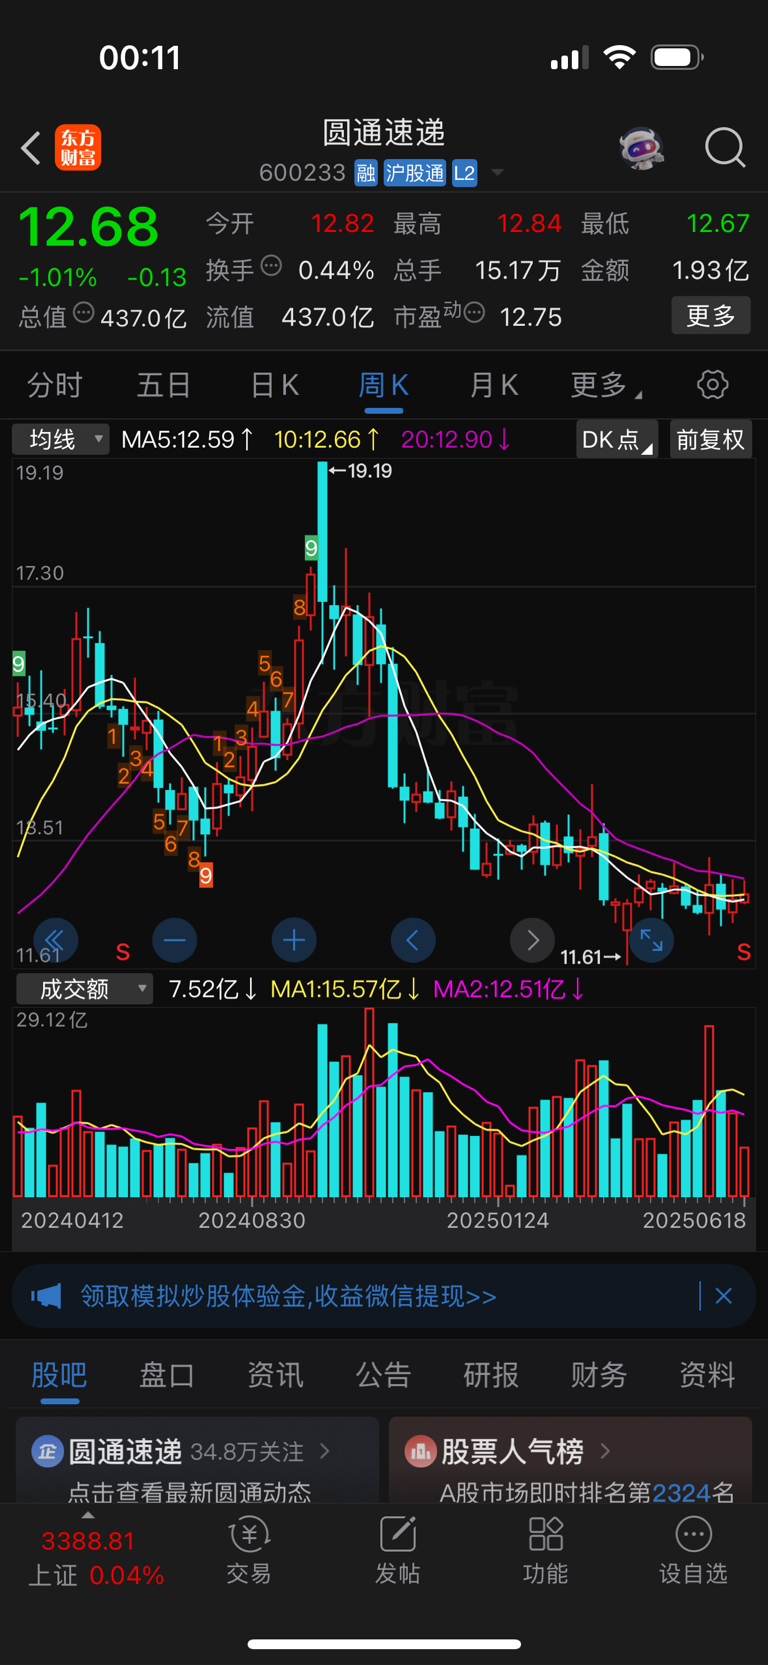
Task: Tap 点击查看最新圆通动态 text
Action: 189,1492
